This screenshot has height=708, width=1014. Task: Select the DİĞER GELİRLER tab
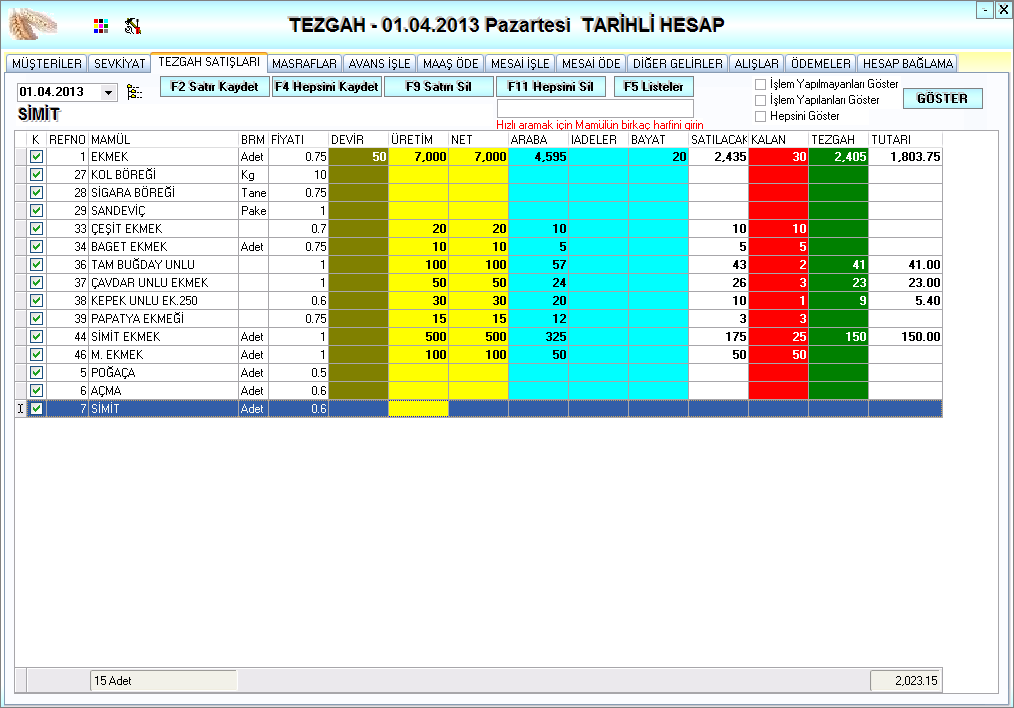click(x=677, y=63)
